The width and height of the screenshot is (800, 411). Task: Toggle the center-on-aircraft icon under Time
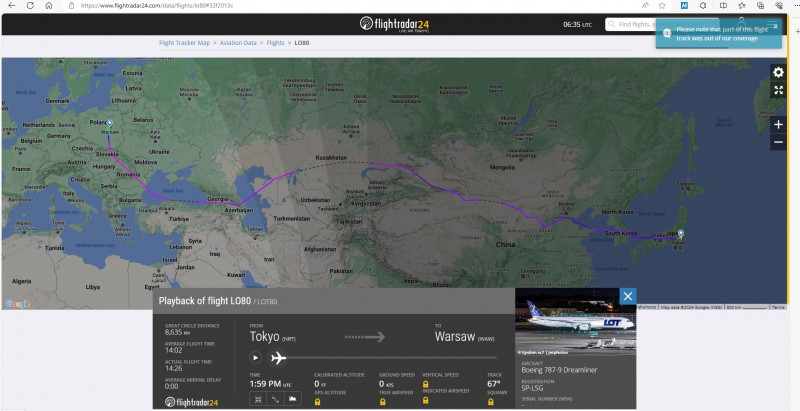point(258,399)
